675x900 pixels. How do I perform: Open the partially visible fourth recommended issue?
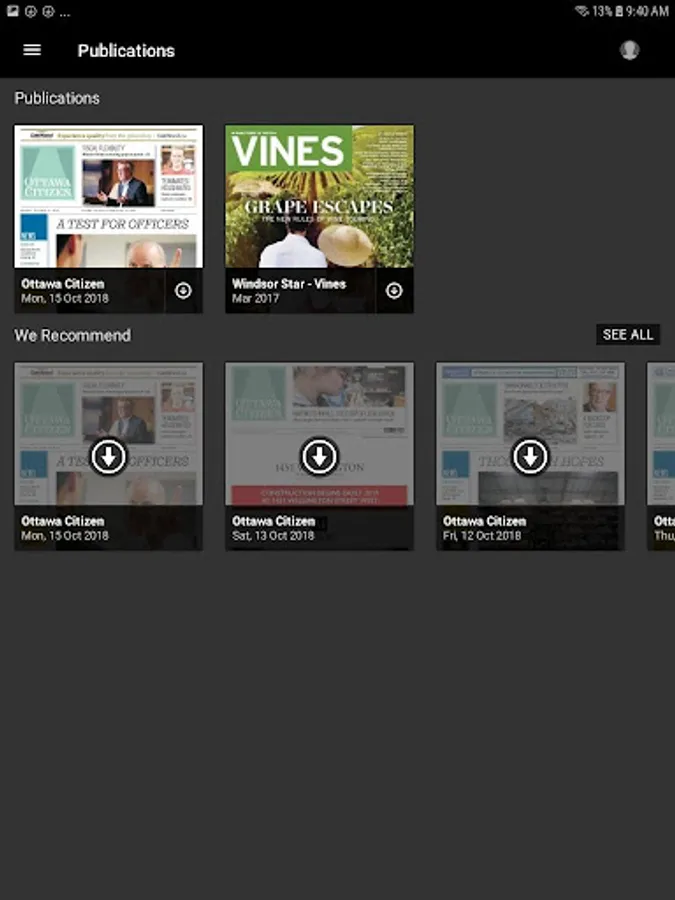(x=661, y=456)
